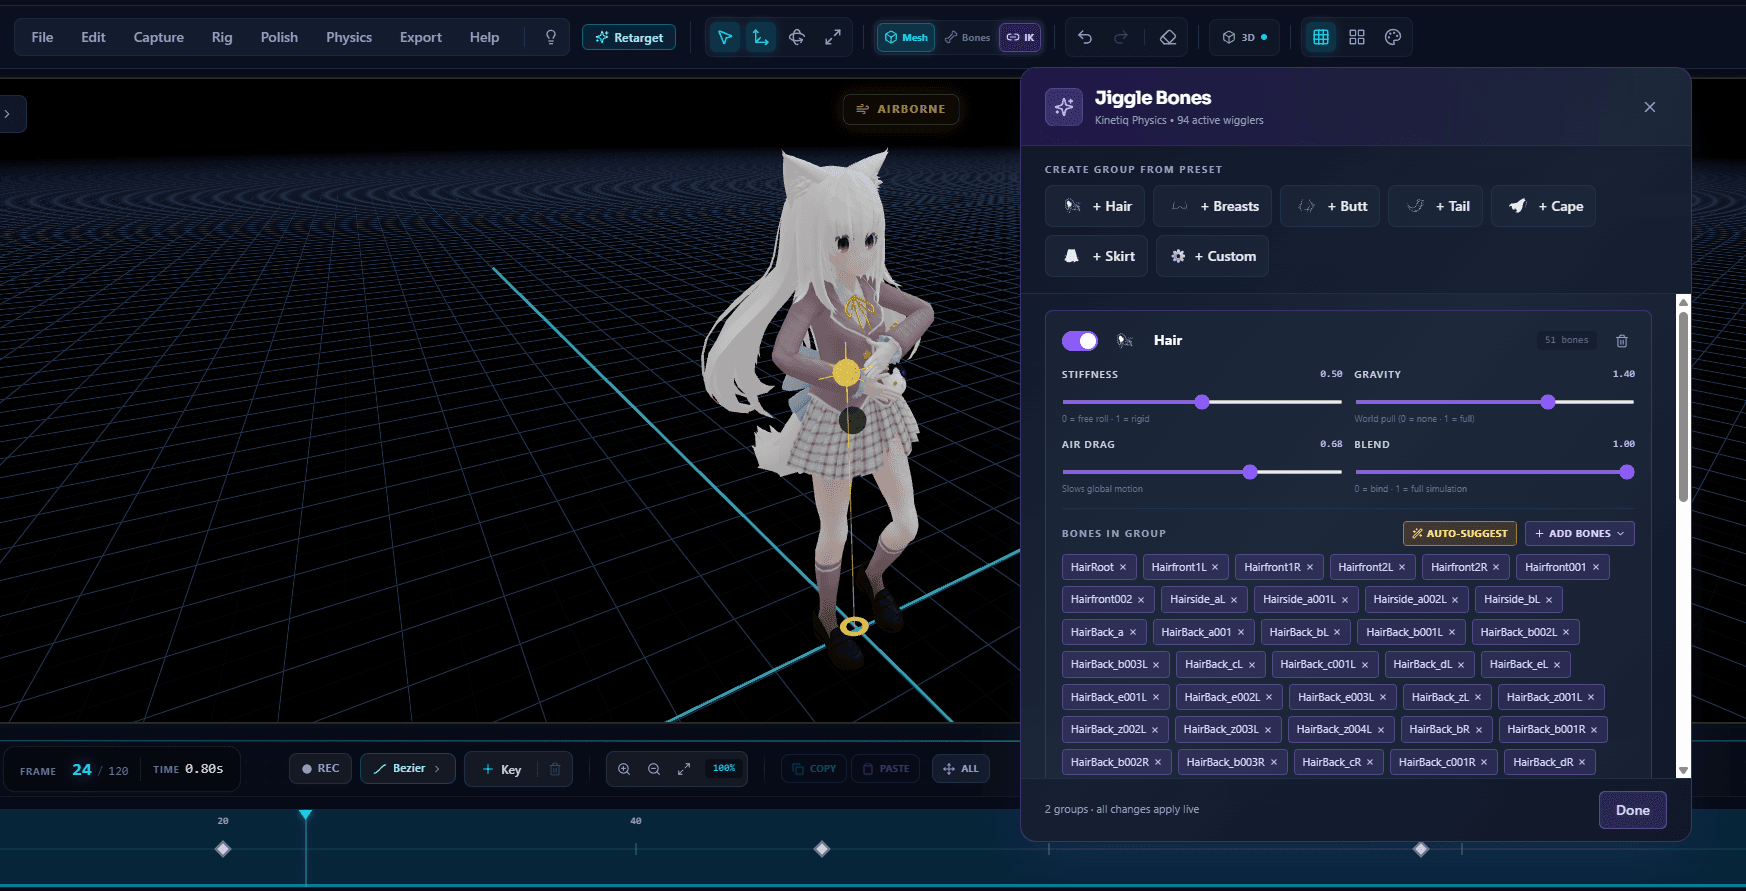Viewport: 1746px width, 891px height.
Task: Open the Edit menu
Action: (93, 37)
